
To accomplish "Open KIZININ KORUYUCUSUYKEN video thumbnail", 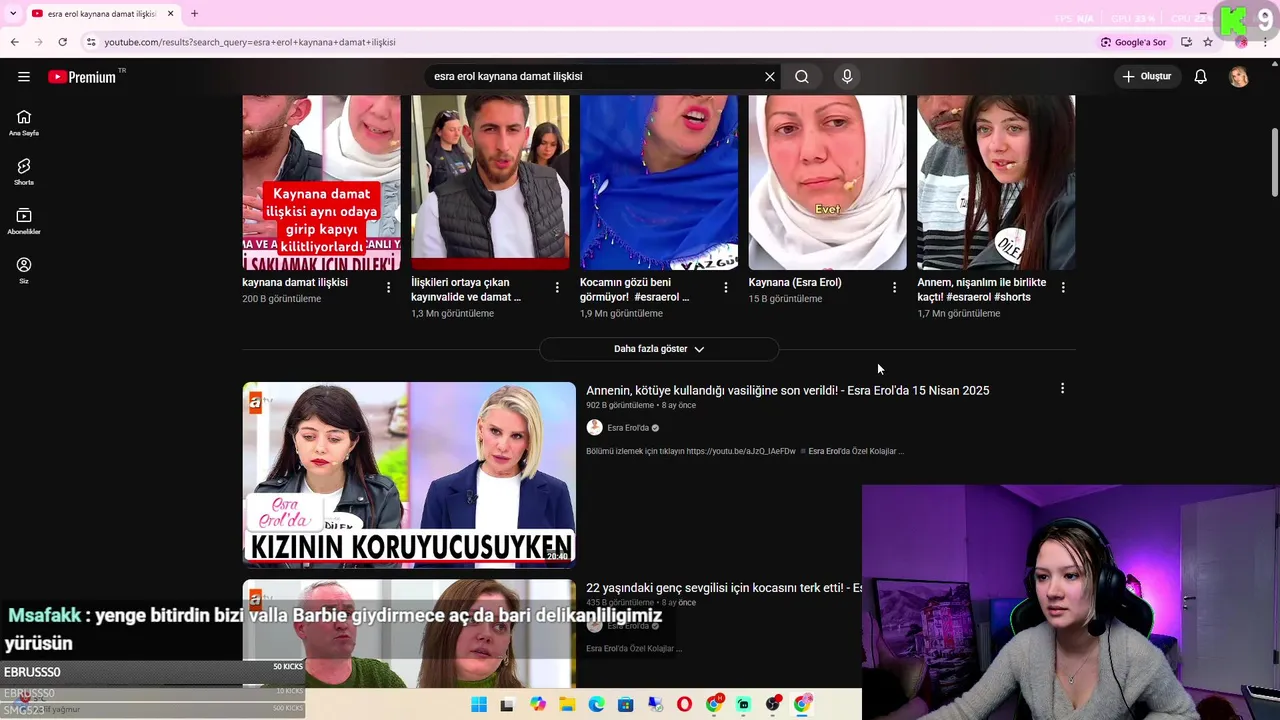I will pos(409,475).
